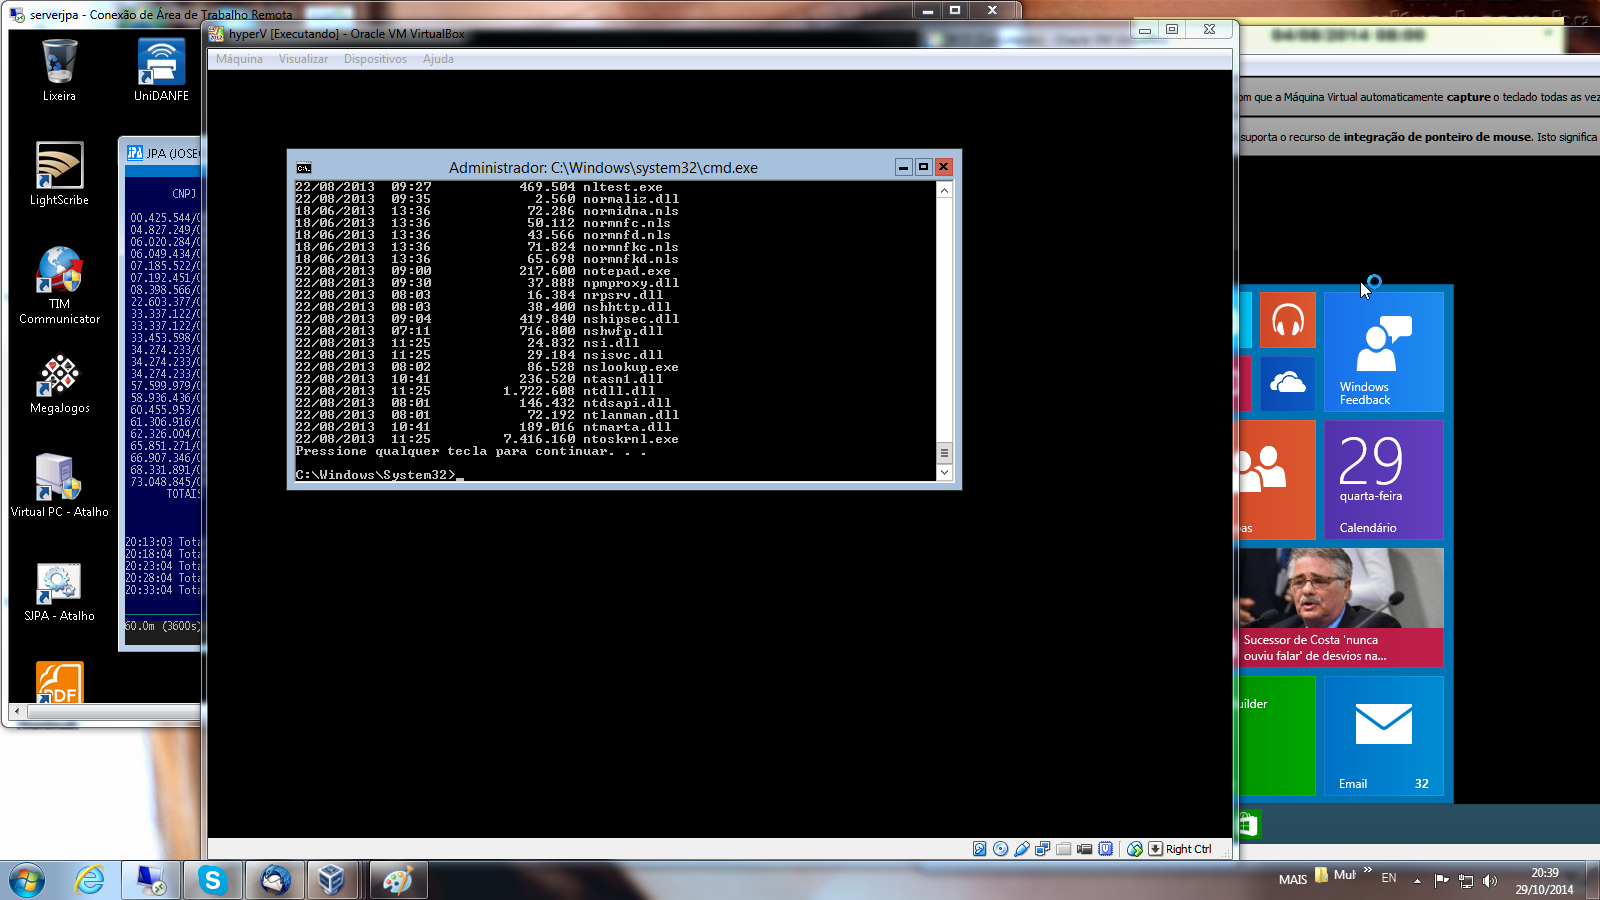
Task: Open the Calendário tile showing 29
Action: [1384, 479]
